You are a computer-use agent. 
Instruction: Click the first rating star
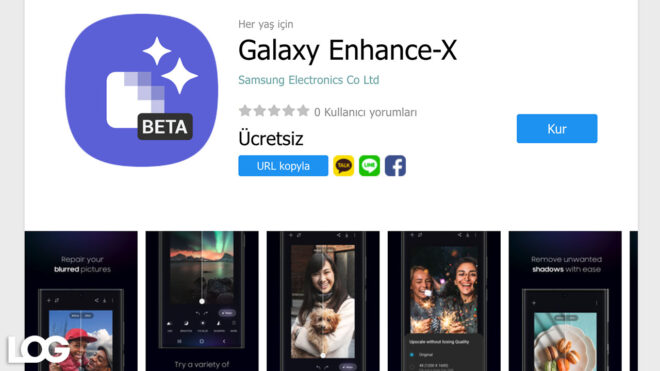point(245,111)
